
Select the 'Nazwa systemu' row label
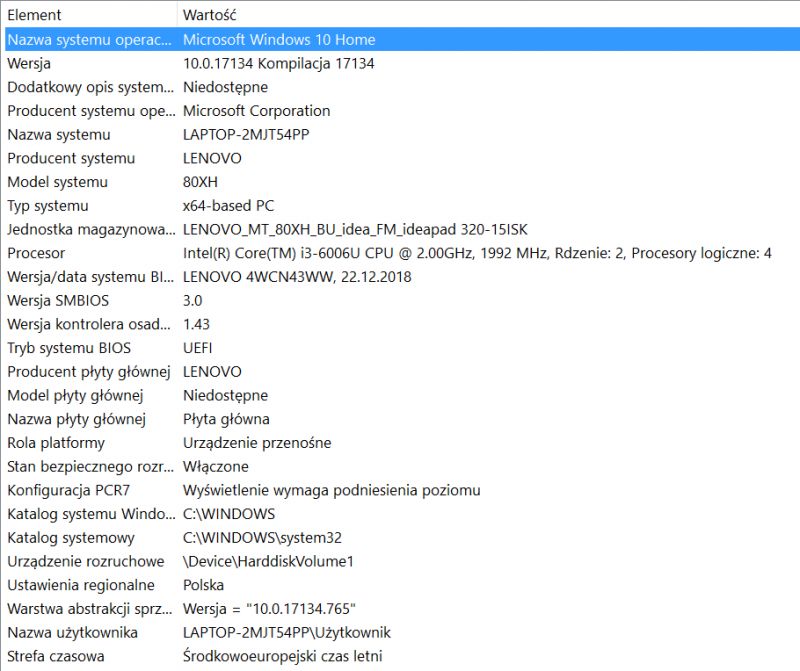(59, 135)
